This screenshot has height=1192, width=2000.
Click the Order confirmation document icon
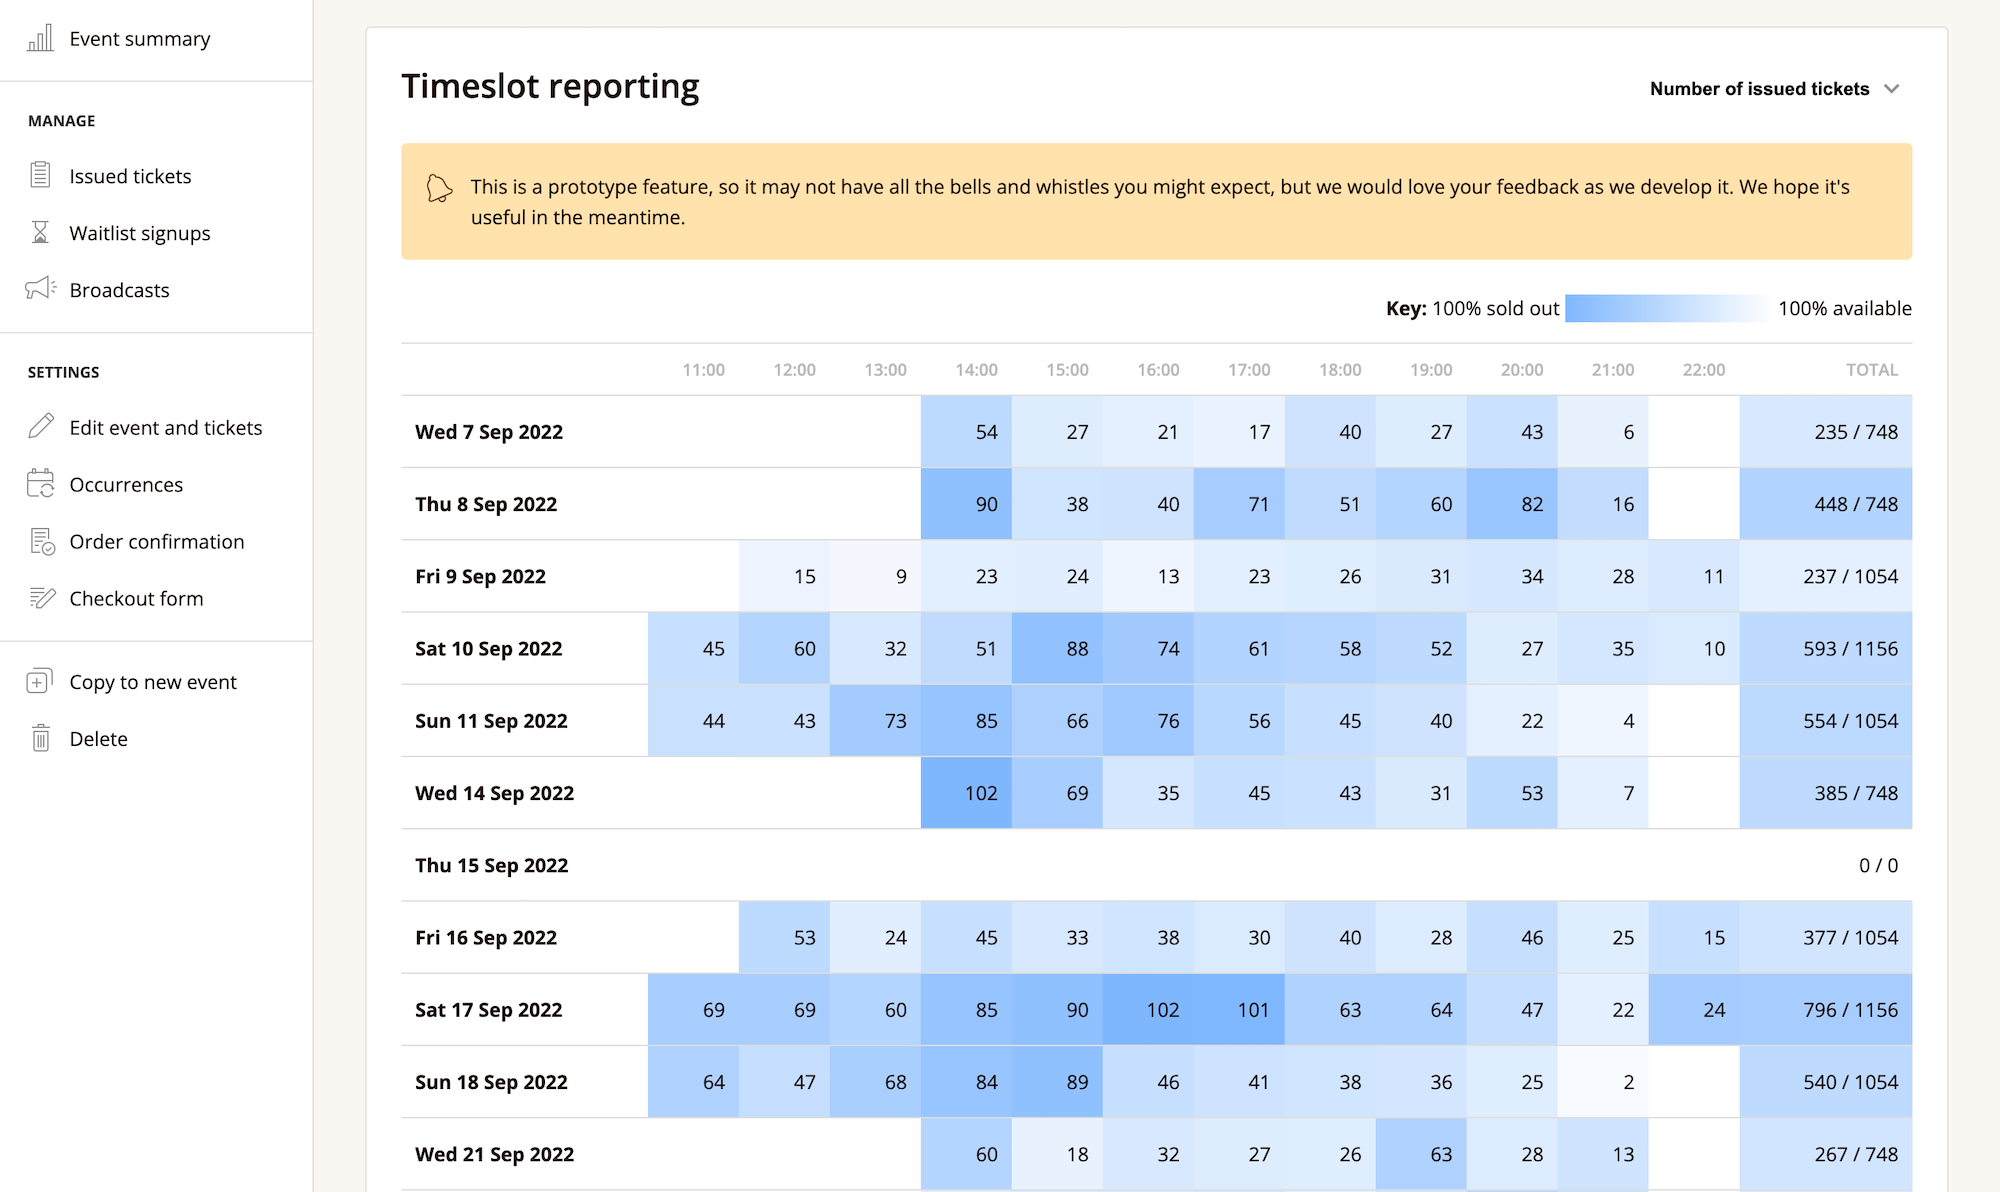point(40,541)
